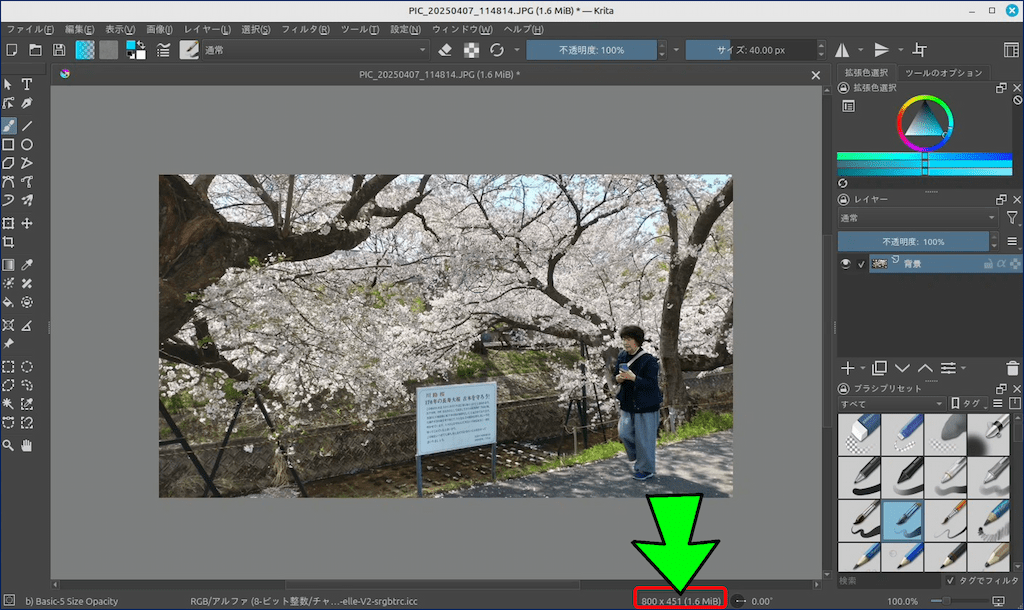Screen dimensions: 1024x610
Task: Select the Crop tool
Action: (x=8, y=242)
